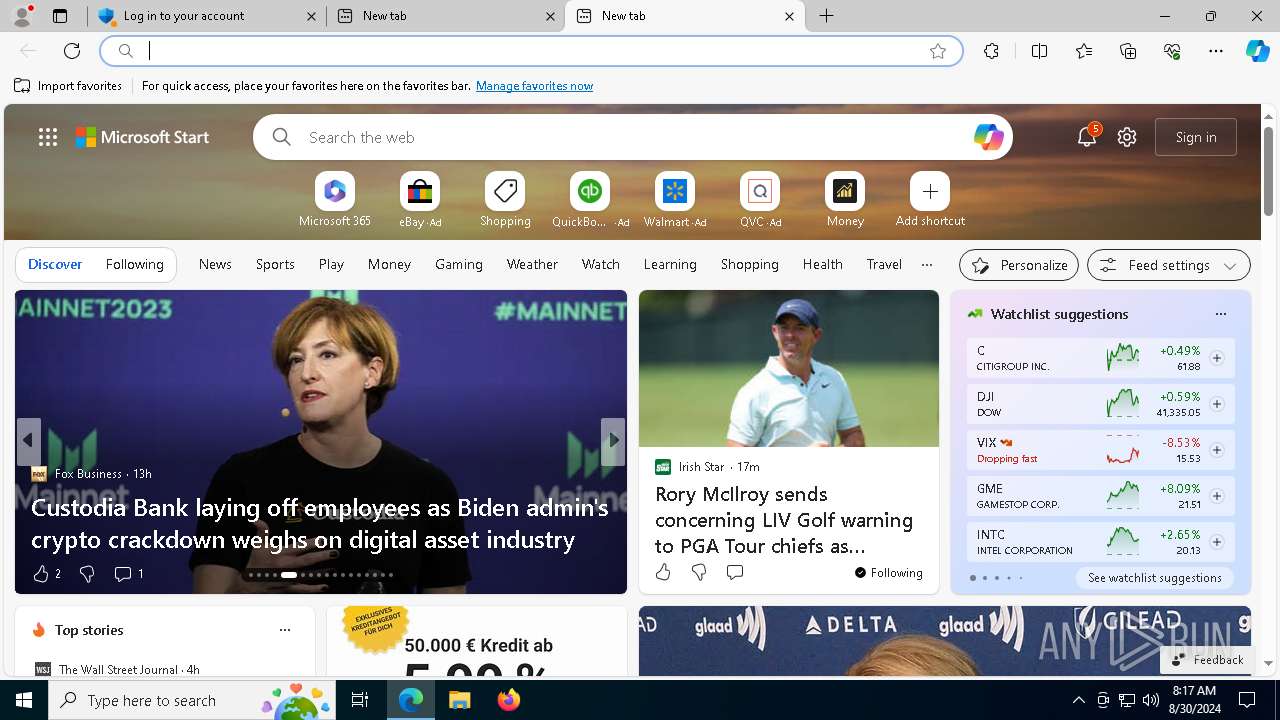Add Citigroup to watchlist

1216,358
